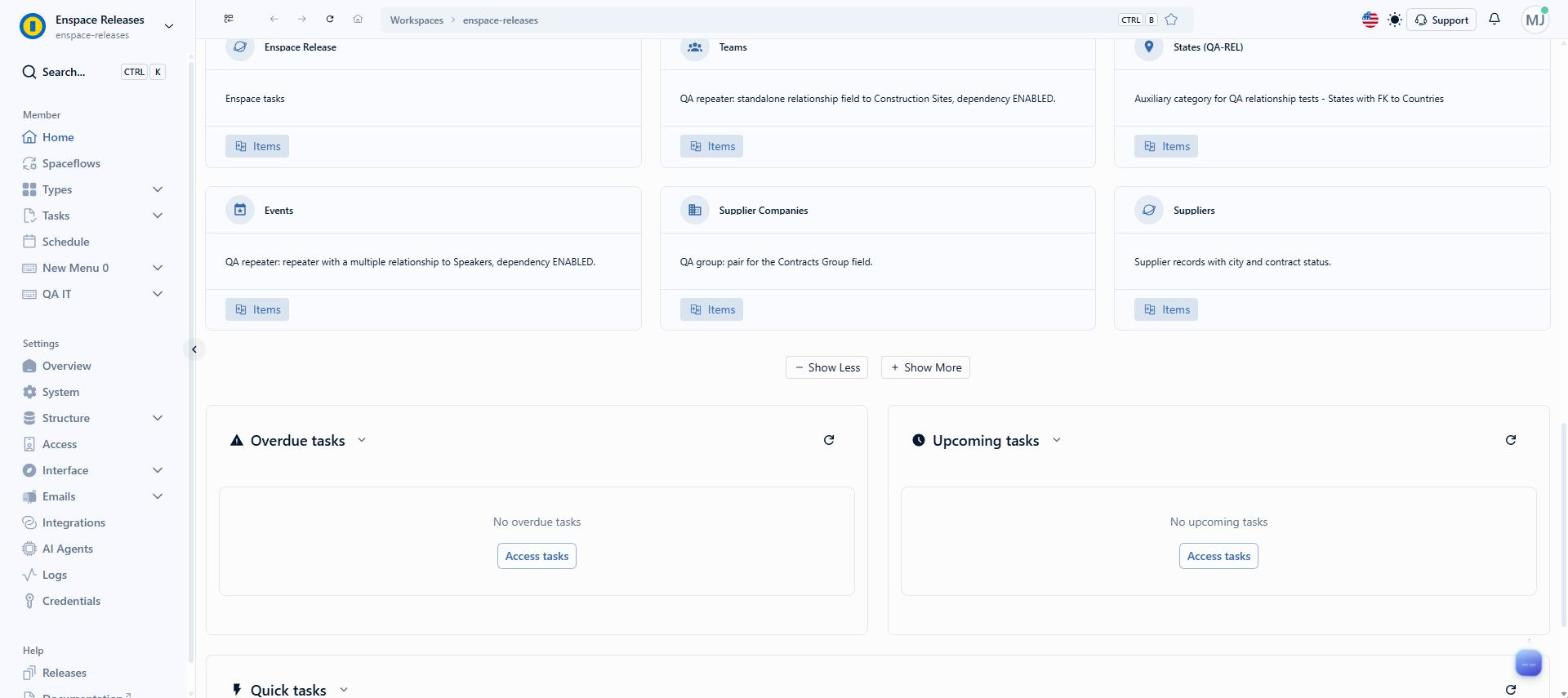Viewport: 1568px width, 698px height.
Task: Open Items for Suppliers card
Action: coord(1166,310)
